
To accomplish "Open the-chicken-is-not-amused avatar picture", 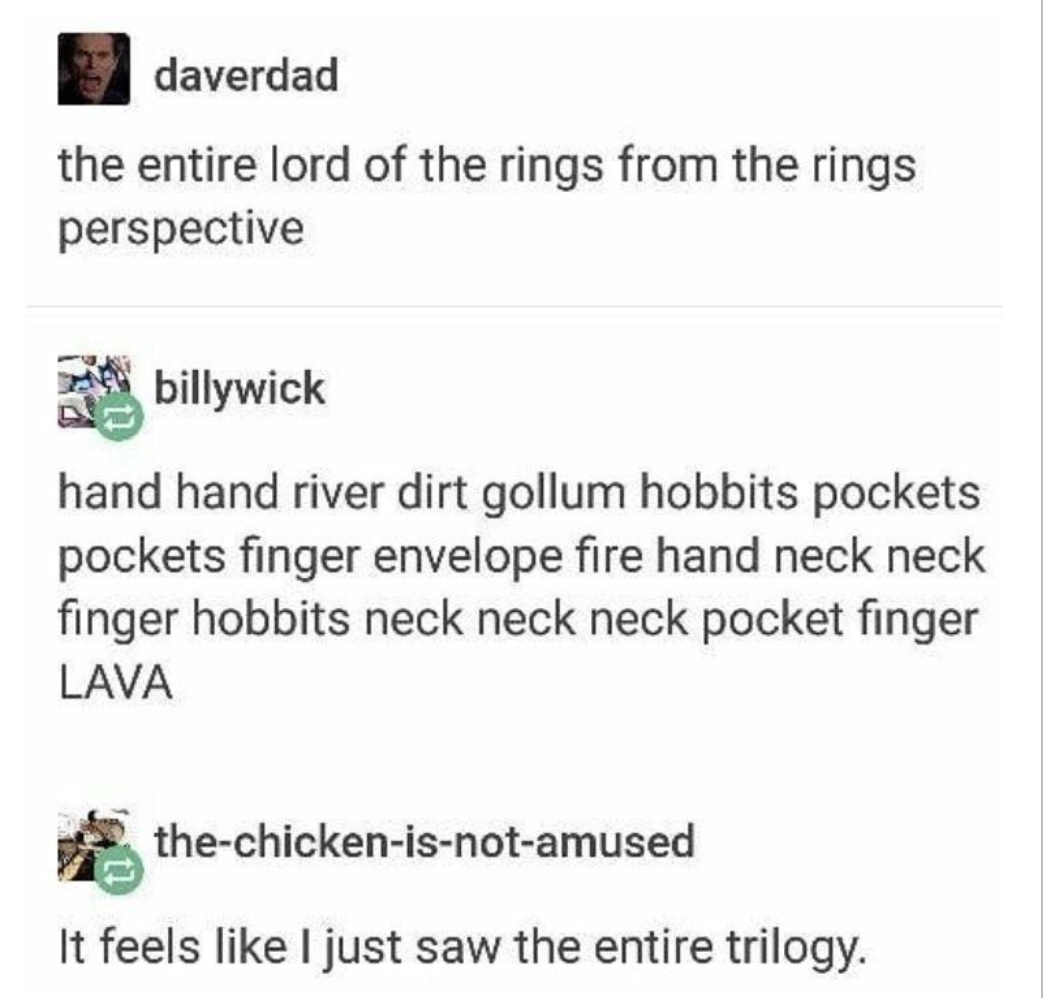I will pyautogui.click(x=94, y=845).
